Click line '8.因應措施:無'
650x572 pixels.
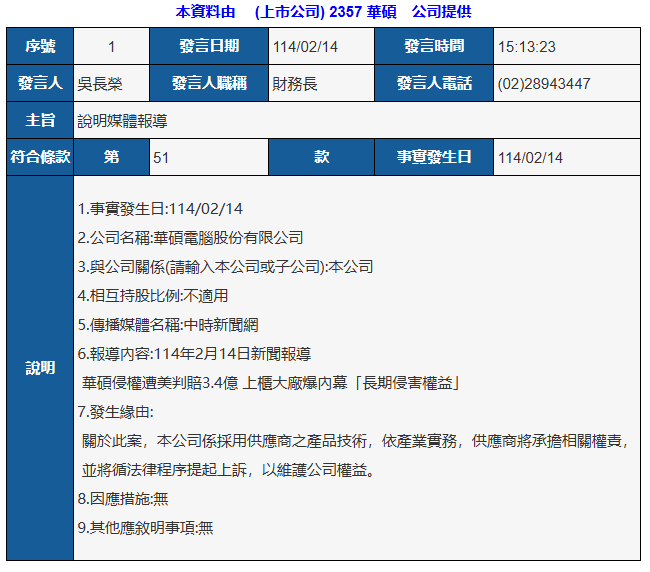pyautogui.click(x=123, y=499)
